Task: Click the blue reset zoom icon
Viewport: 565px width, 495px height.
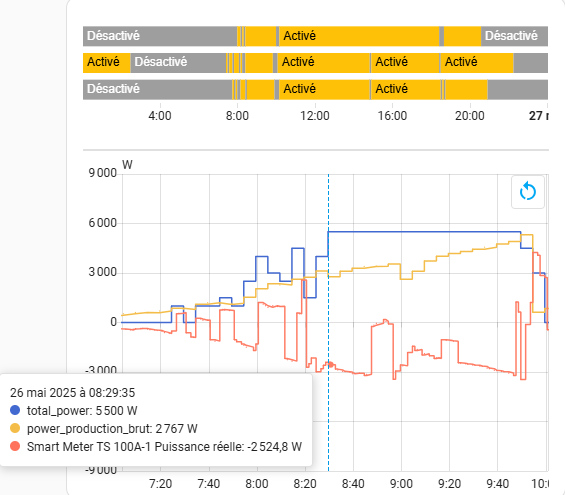Action: tap(528, 191)
